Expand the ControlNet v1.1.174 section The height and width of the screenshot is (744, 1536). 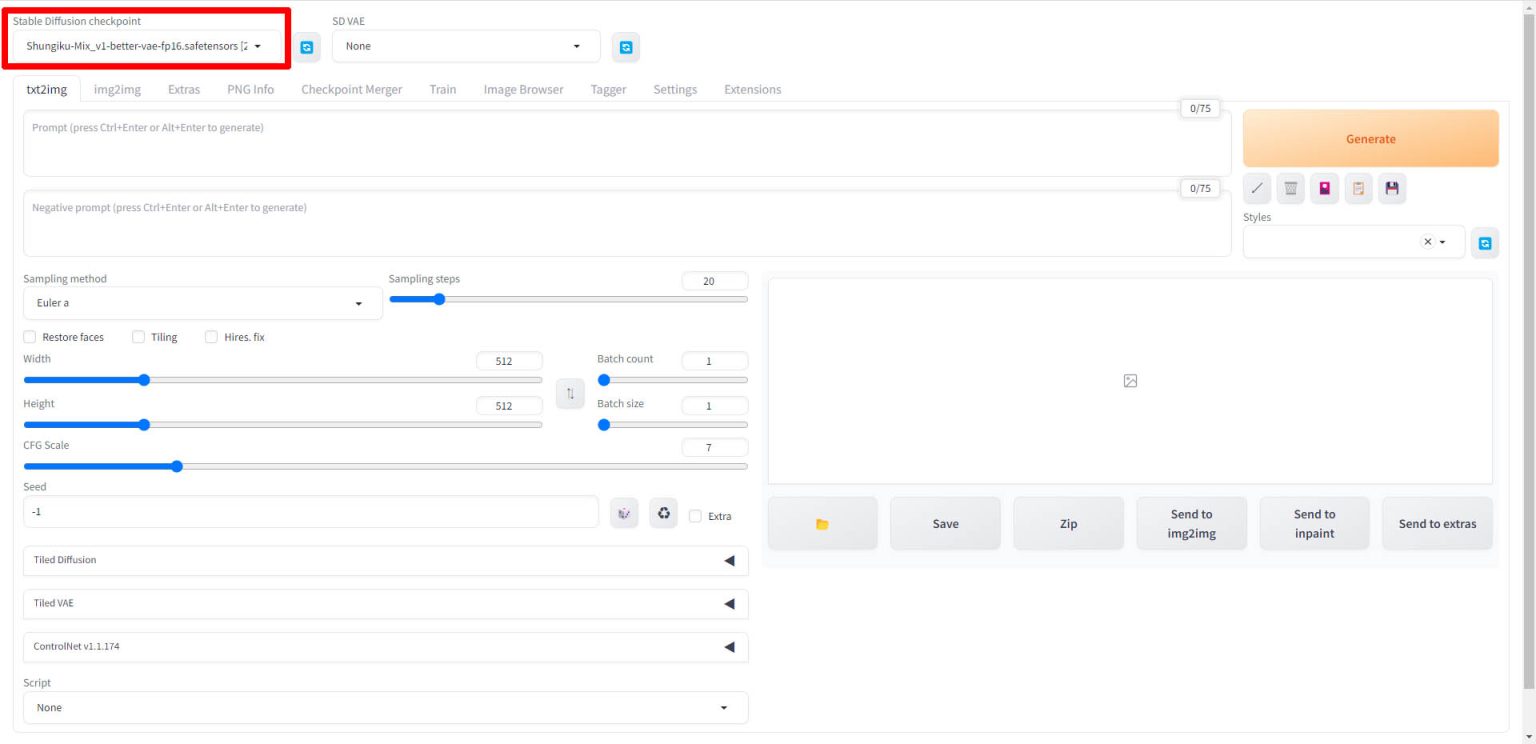386,647
